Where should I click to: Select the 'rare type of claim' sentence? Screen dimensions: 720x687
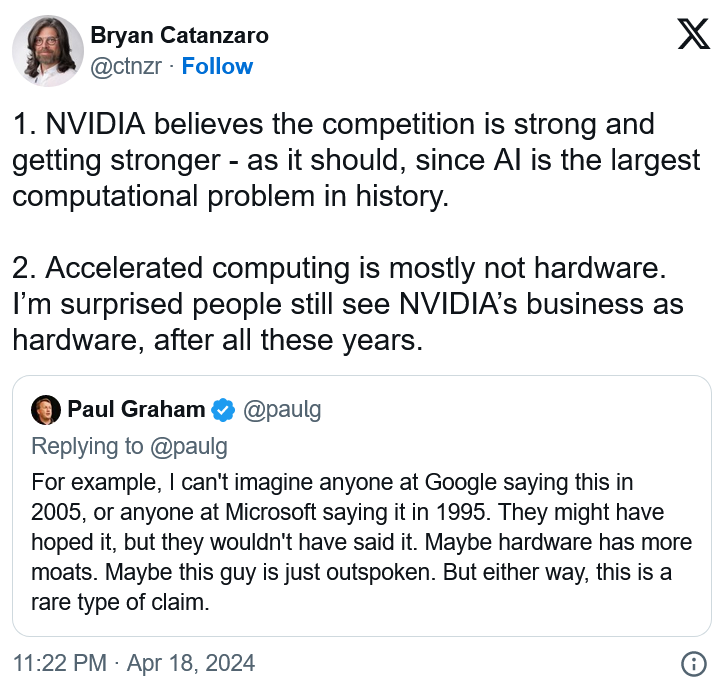(x=120, y=602)
